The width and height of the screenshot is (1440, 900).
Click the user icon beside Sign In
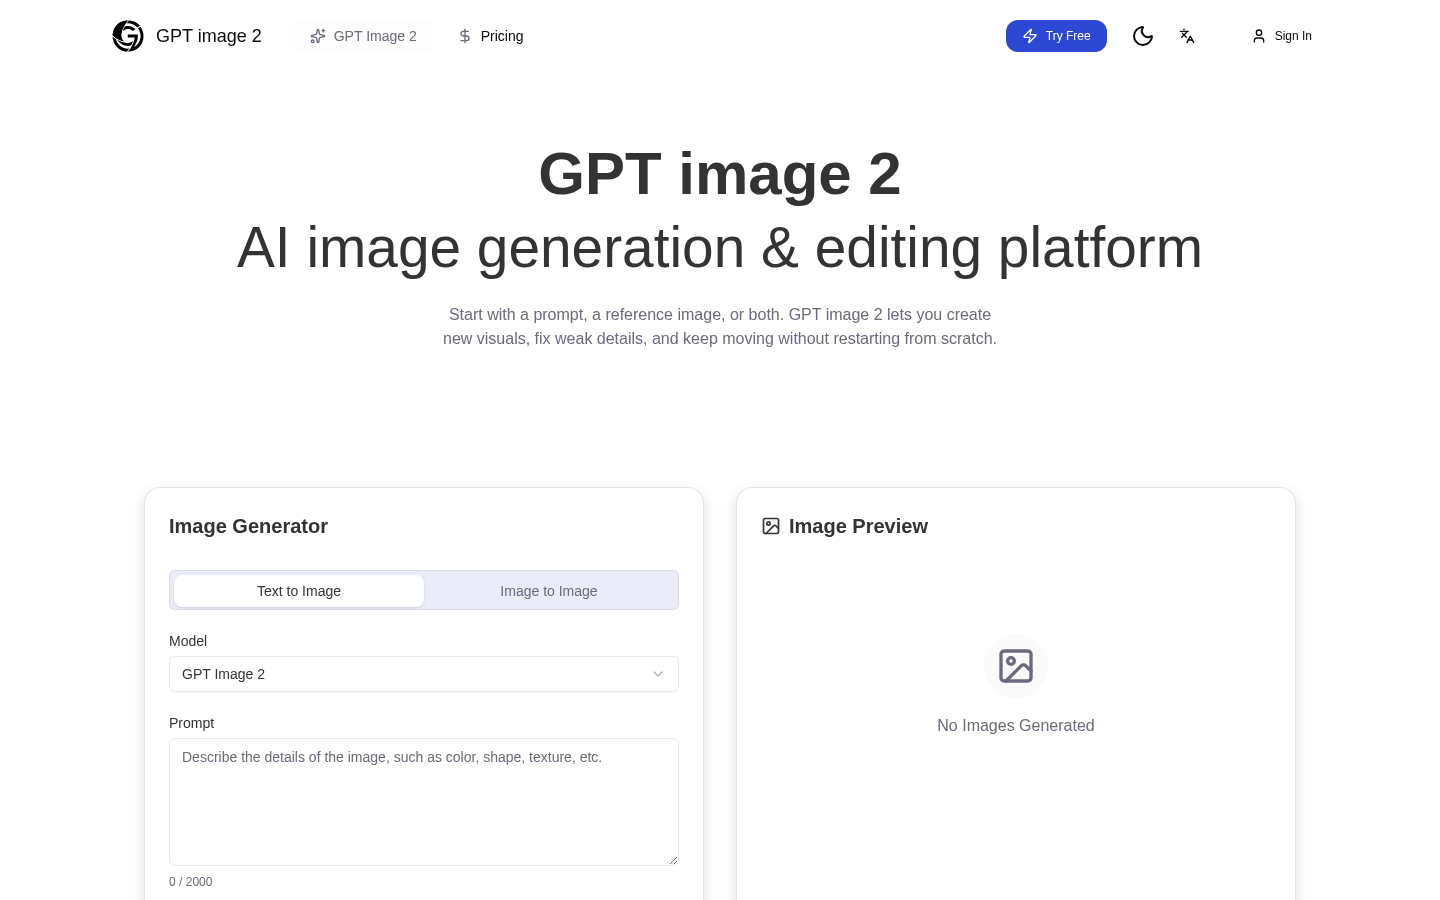1259,36
